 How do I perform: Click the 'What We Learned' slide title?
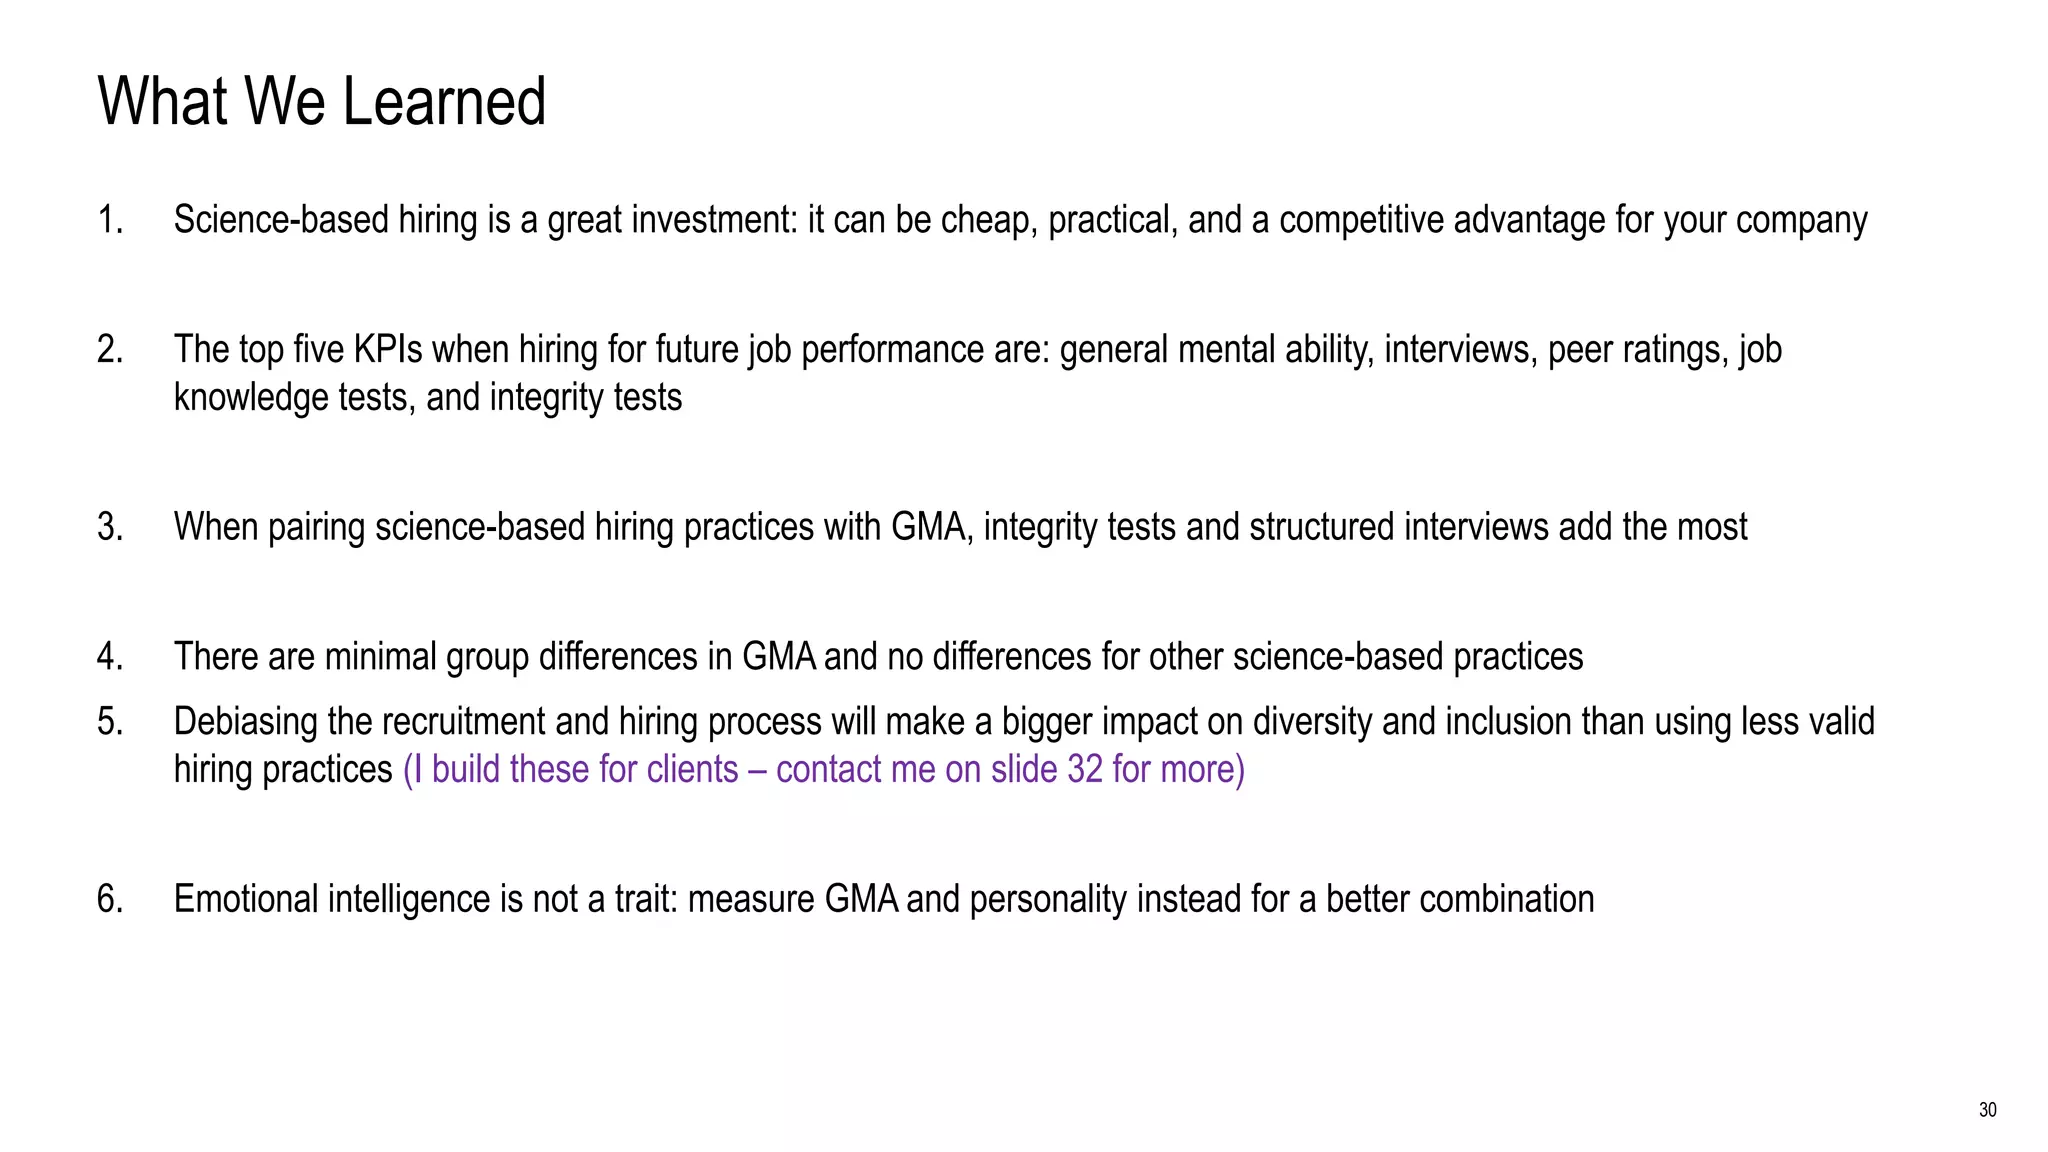[321, 101]
